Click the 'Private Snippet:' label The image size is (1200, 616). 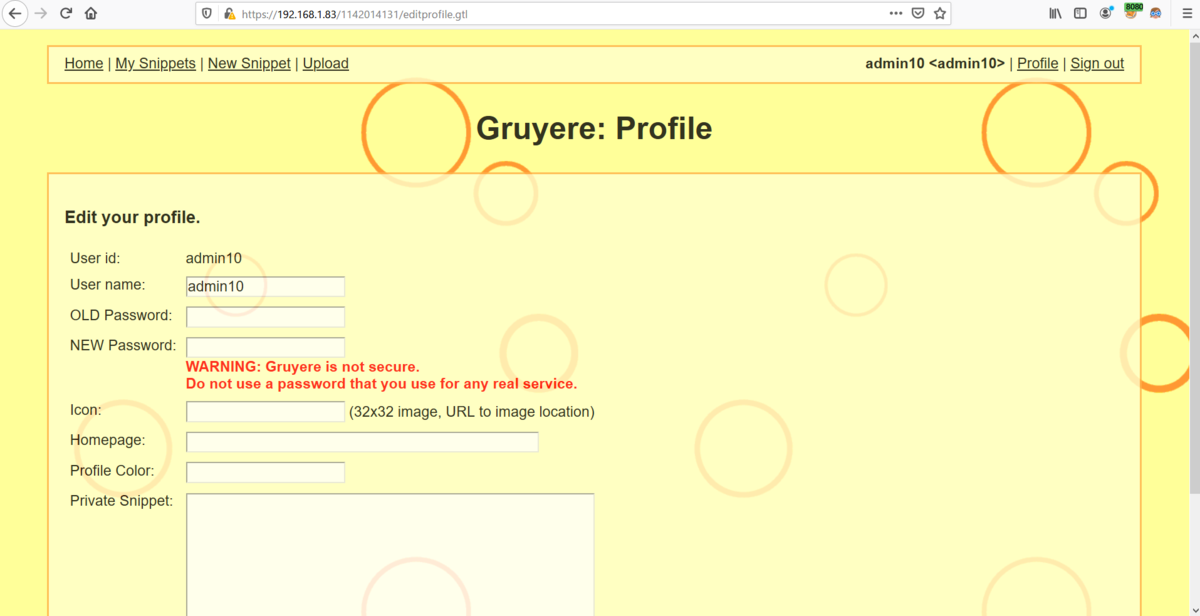point(121,500)
